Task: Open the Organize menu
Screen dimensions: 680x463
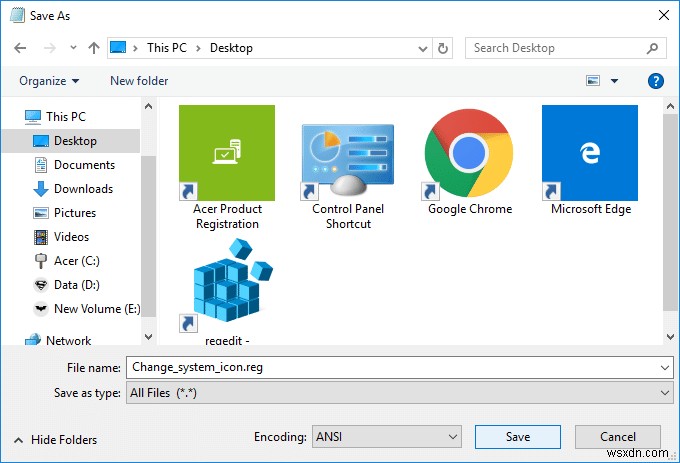Action: (x=49, y=81)
